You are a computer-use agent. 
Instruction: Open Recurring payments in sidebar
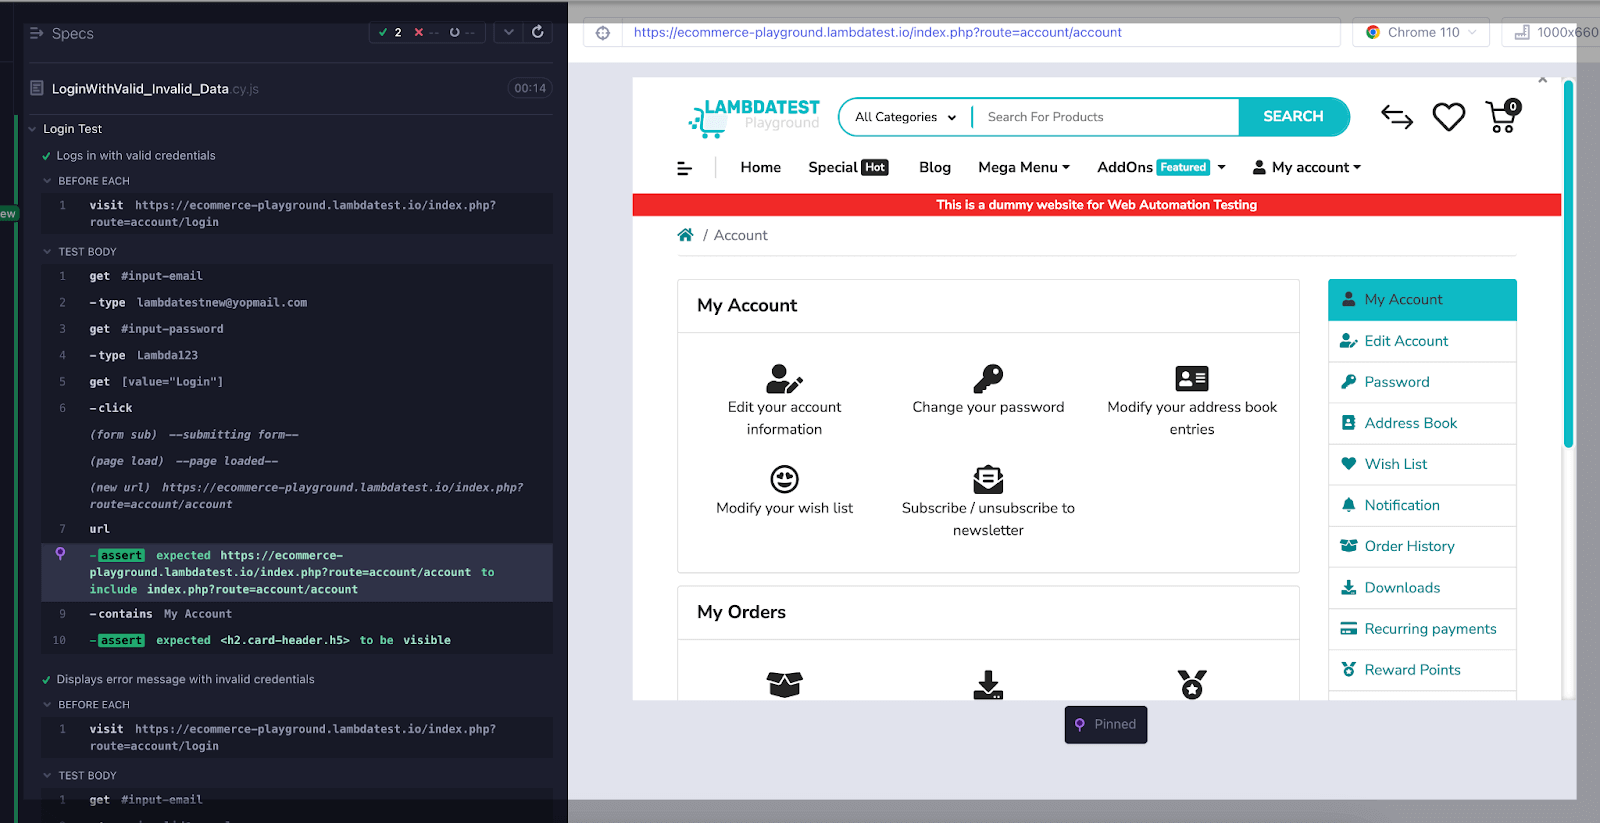1422,629
